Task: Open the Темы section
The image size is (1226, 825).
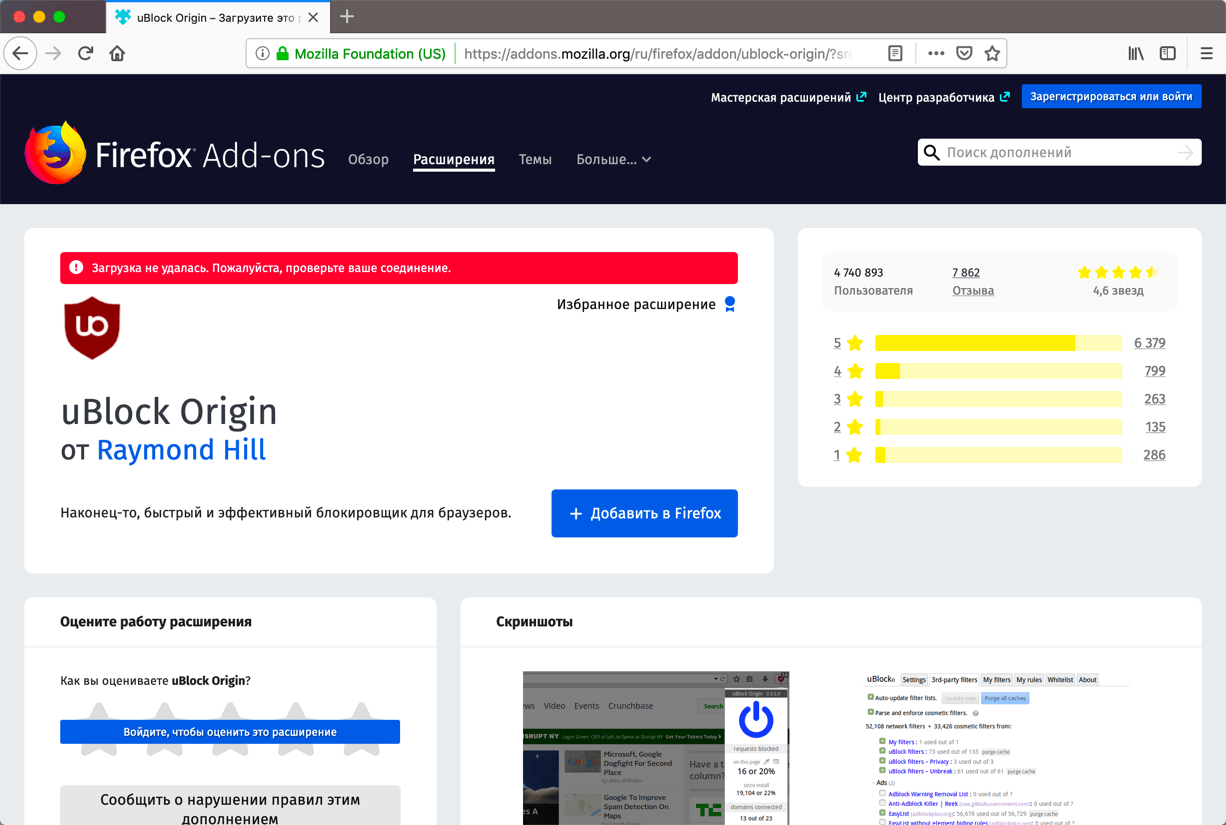Action: 535,160
